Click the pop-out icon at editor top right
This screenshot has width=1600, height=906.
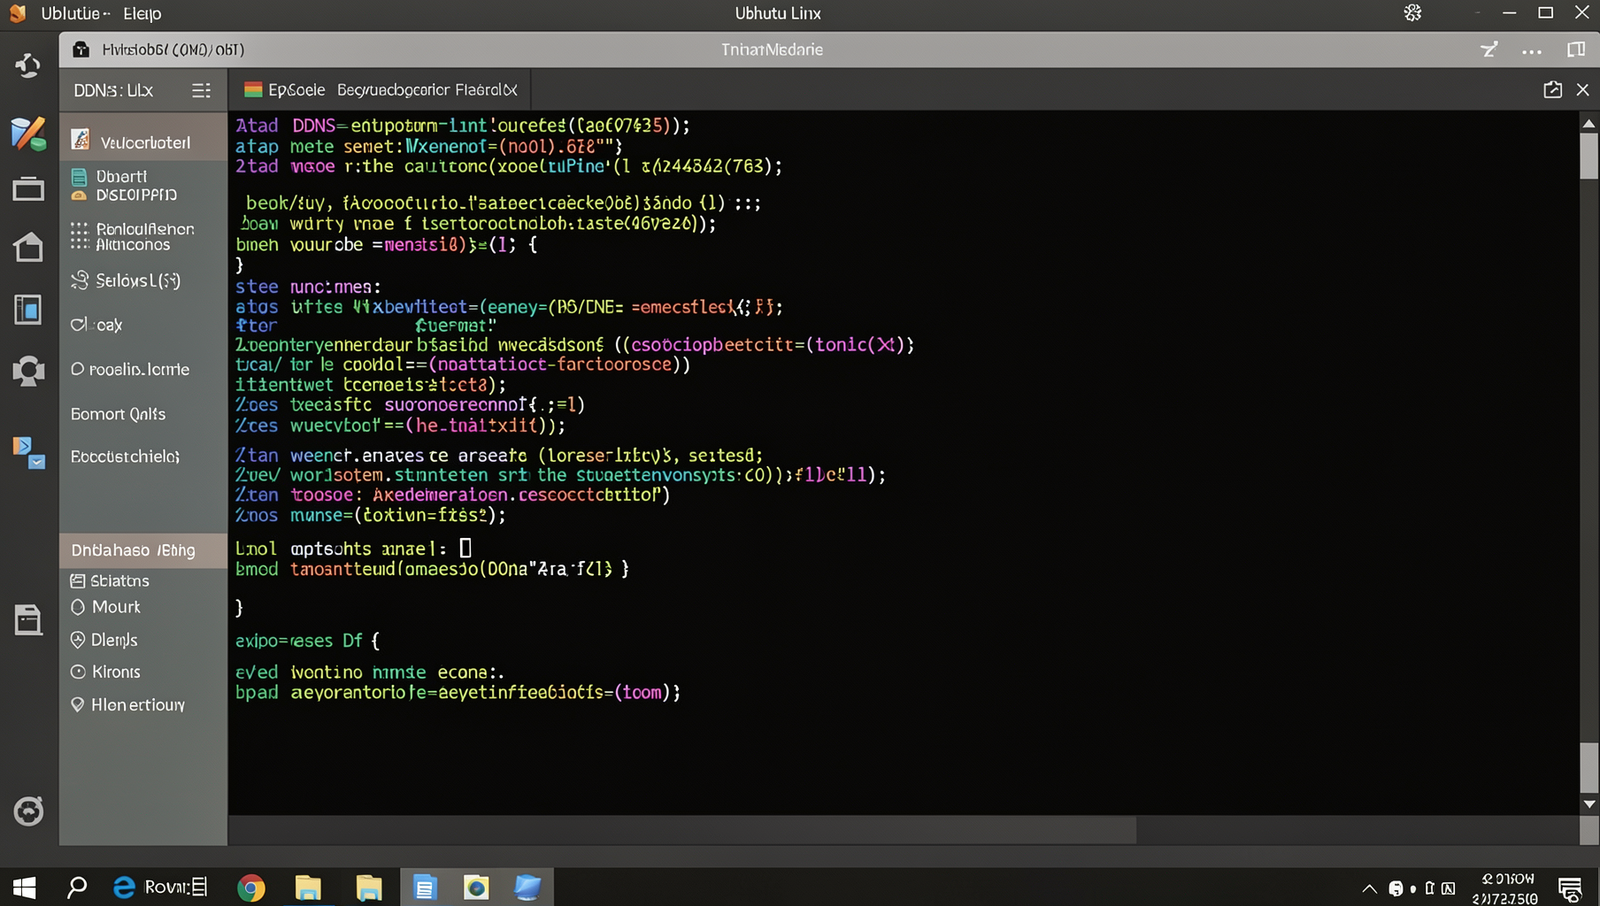1552,90
